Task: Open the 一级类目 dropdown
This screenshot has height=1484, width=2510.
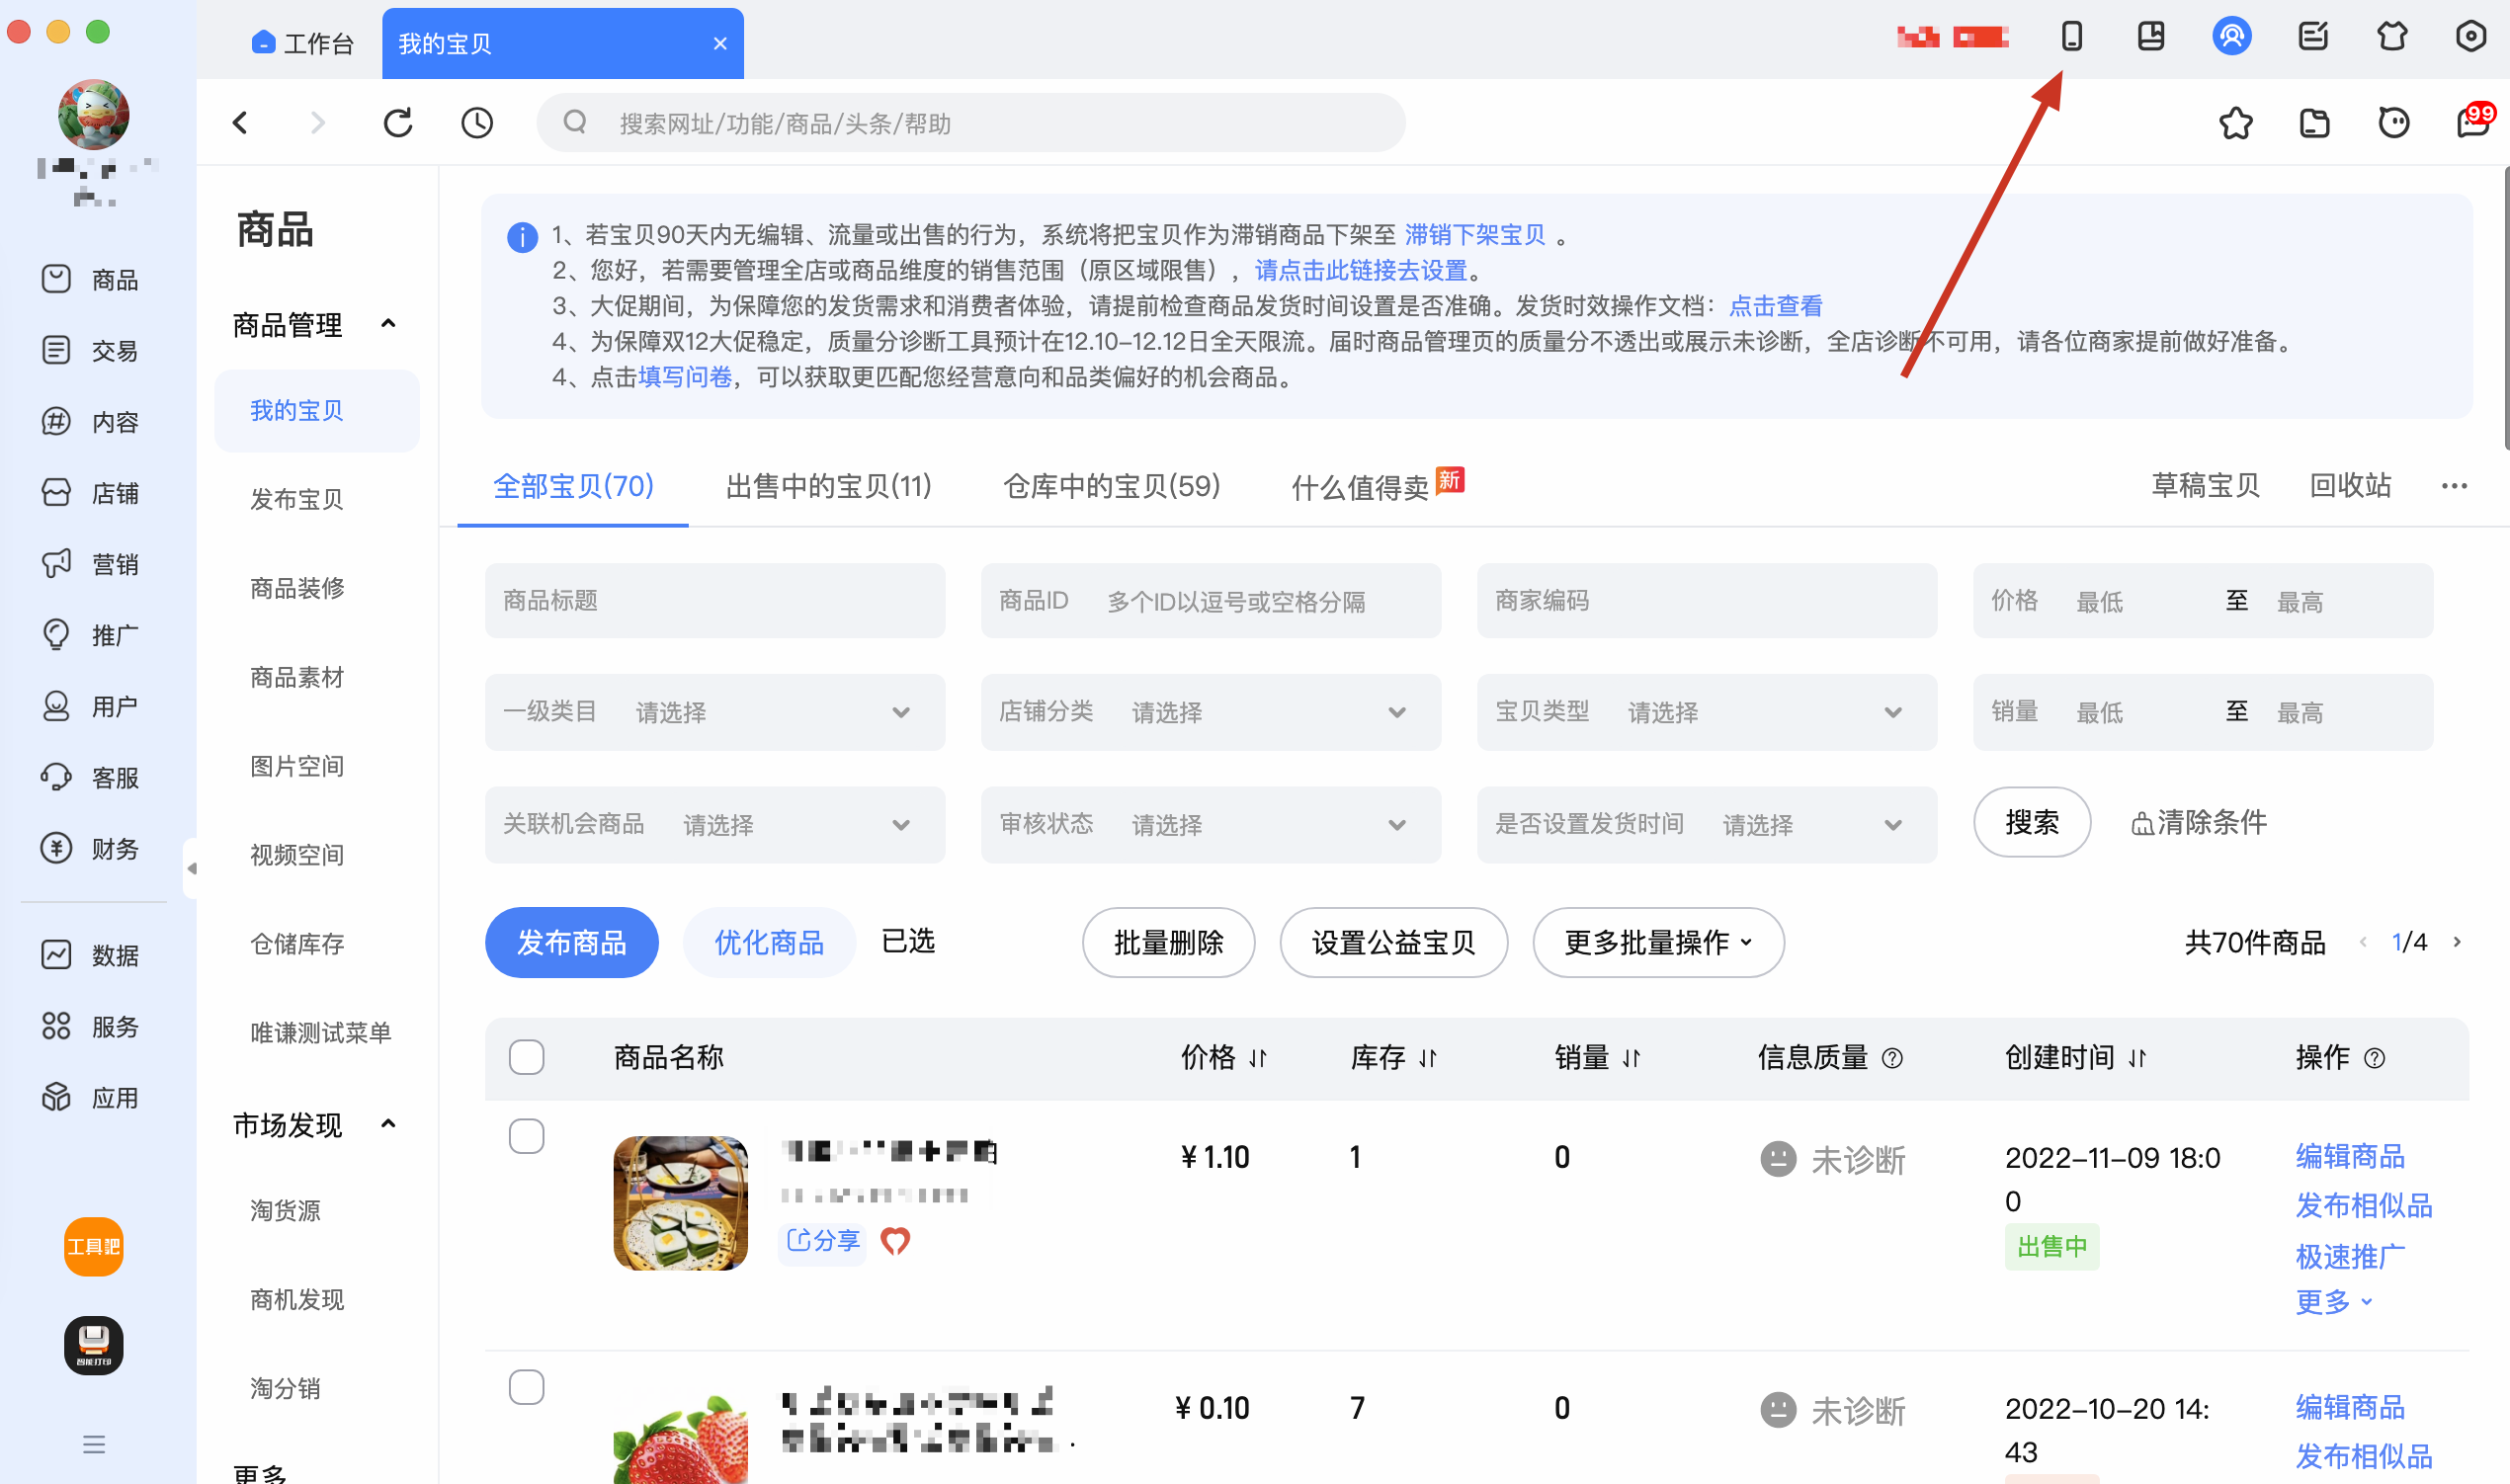Action: (x=714, y=712)
